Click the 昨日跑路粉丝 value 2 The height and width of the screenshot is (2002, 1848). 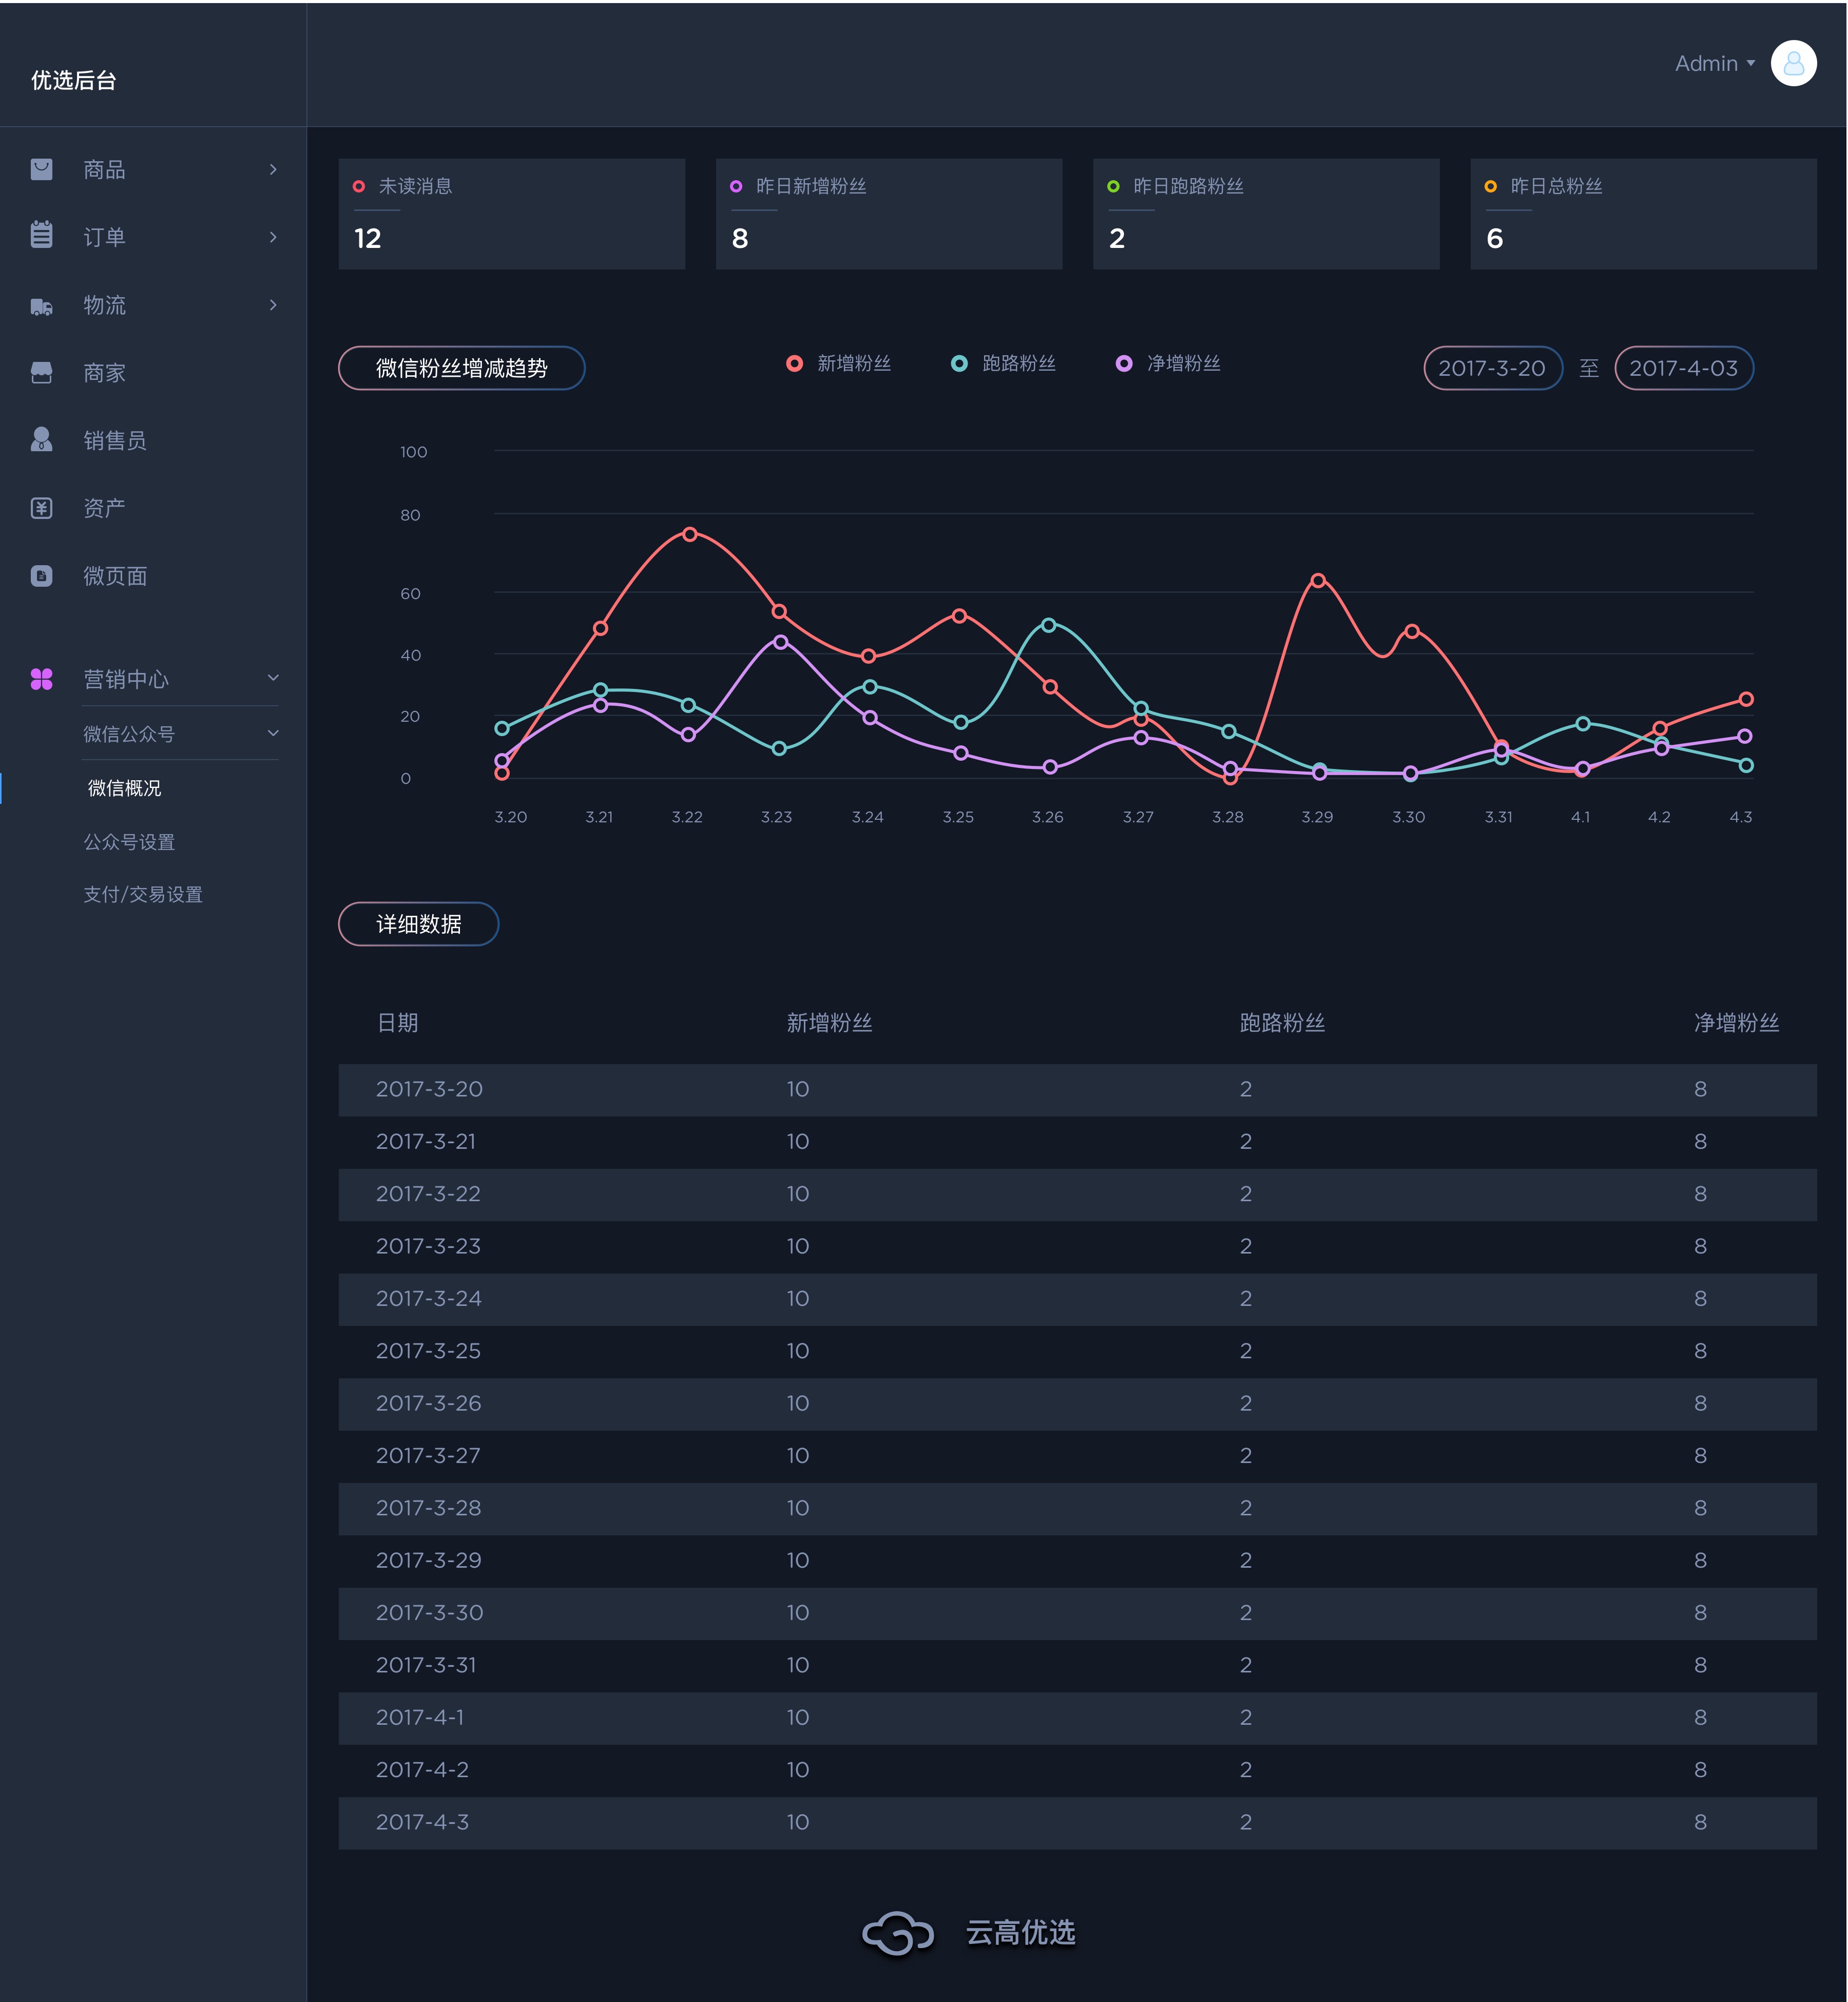pos(1117,238)
